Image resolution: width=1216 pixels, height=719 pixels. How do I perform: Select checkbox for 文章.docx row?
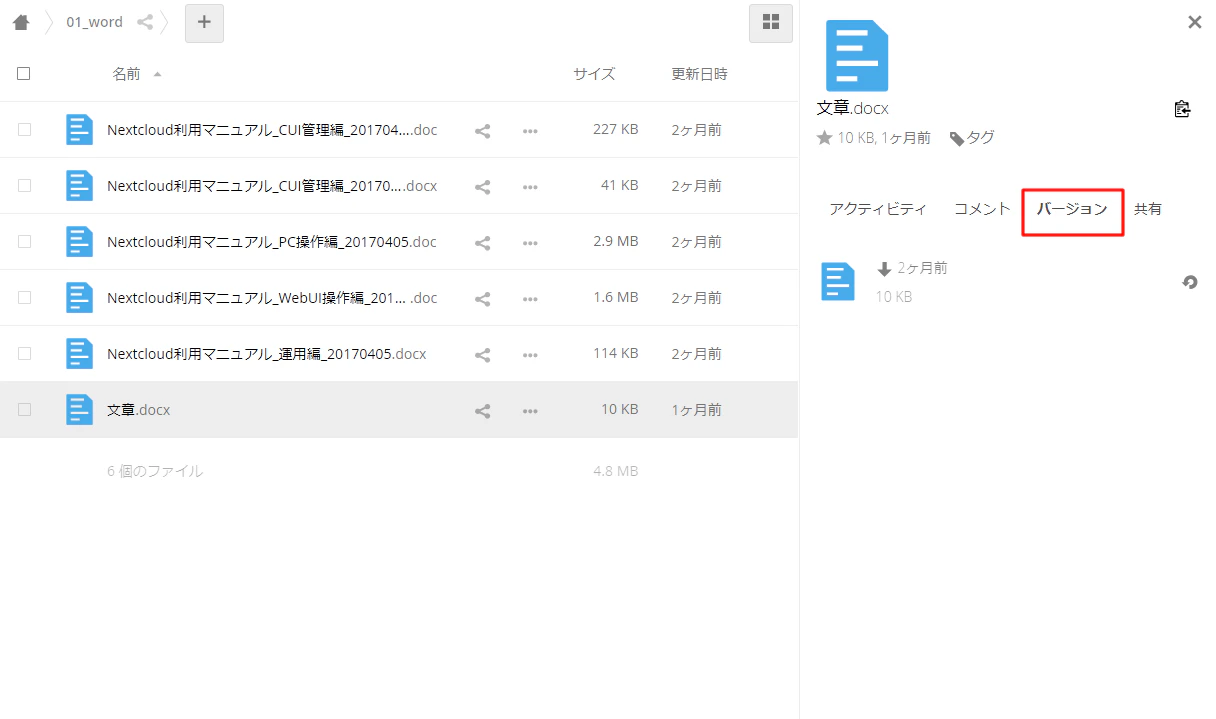click(24, 410)
